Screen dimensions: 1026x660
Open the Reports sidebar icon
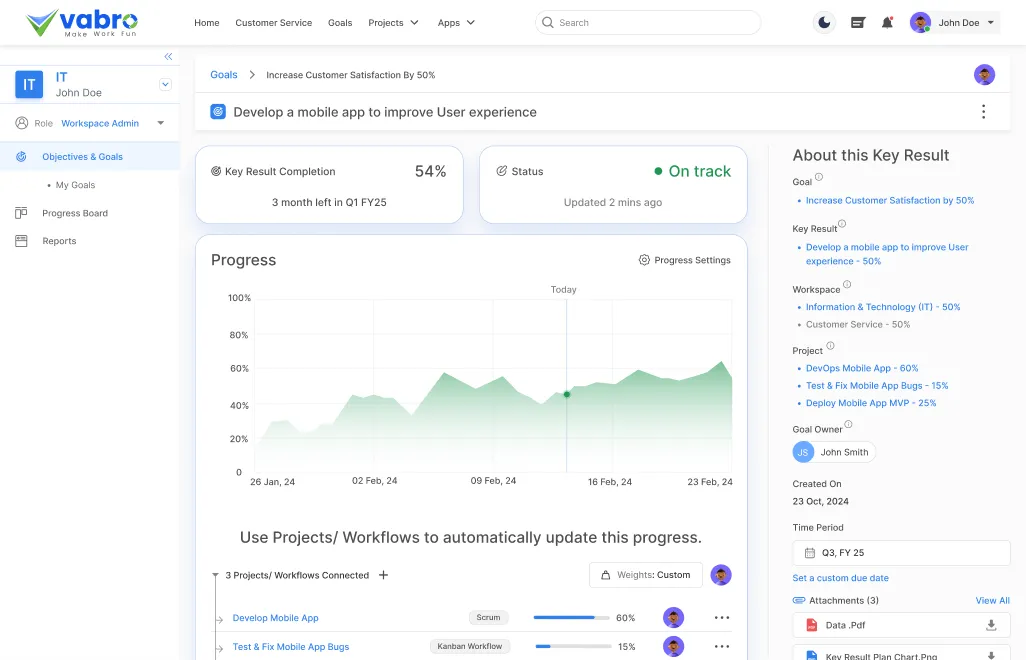[22, 240]
